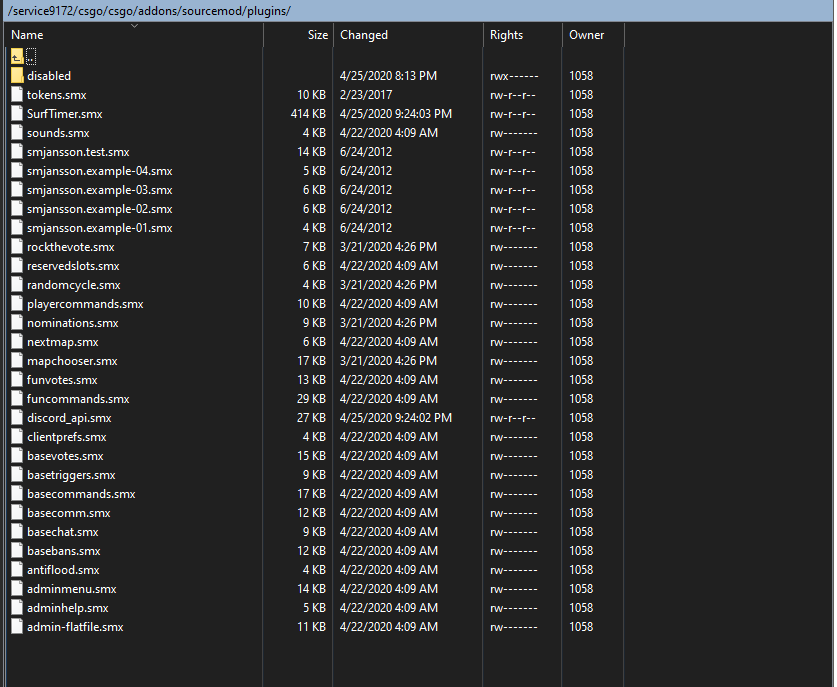Click the Rights column header
837x687 pixels.
coord(505,34)
